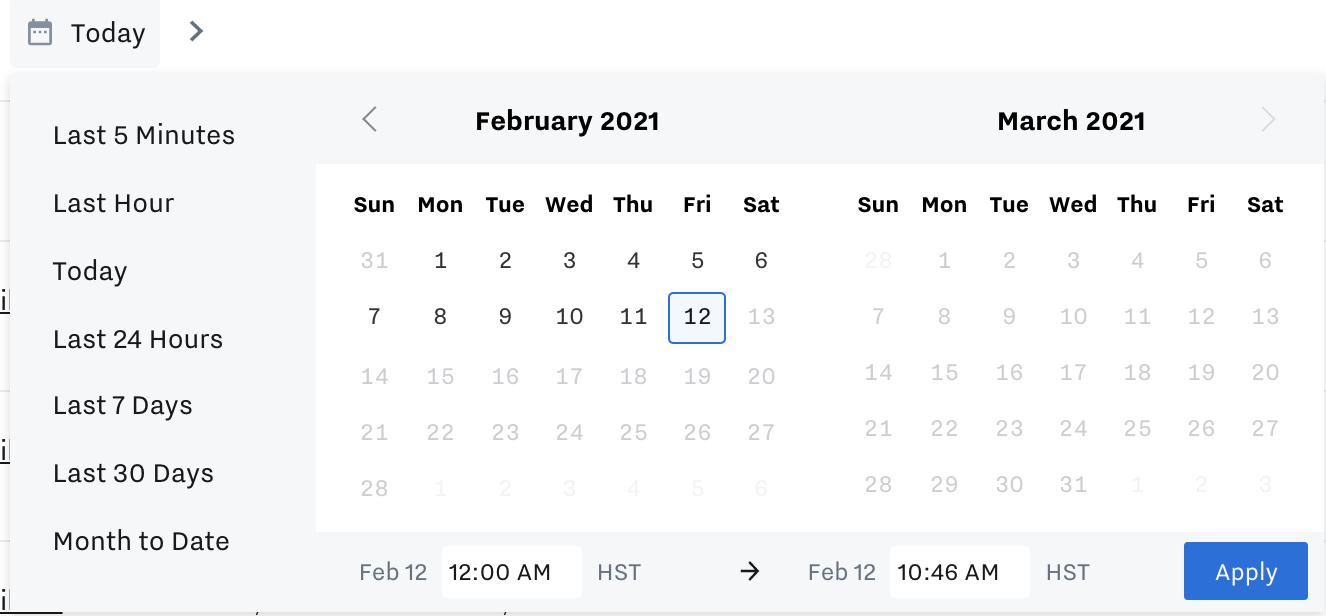Select Last 30 Days preset
1326x616 pixels.
(134, 473)
